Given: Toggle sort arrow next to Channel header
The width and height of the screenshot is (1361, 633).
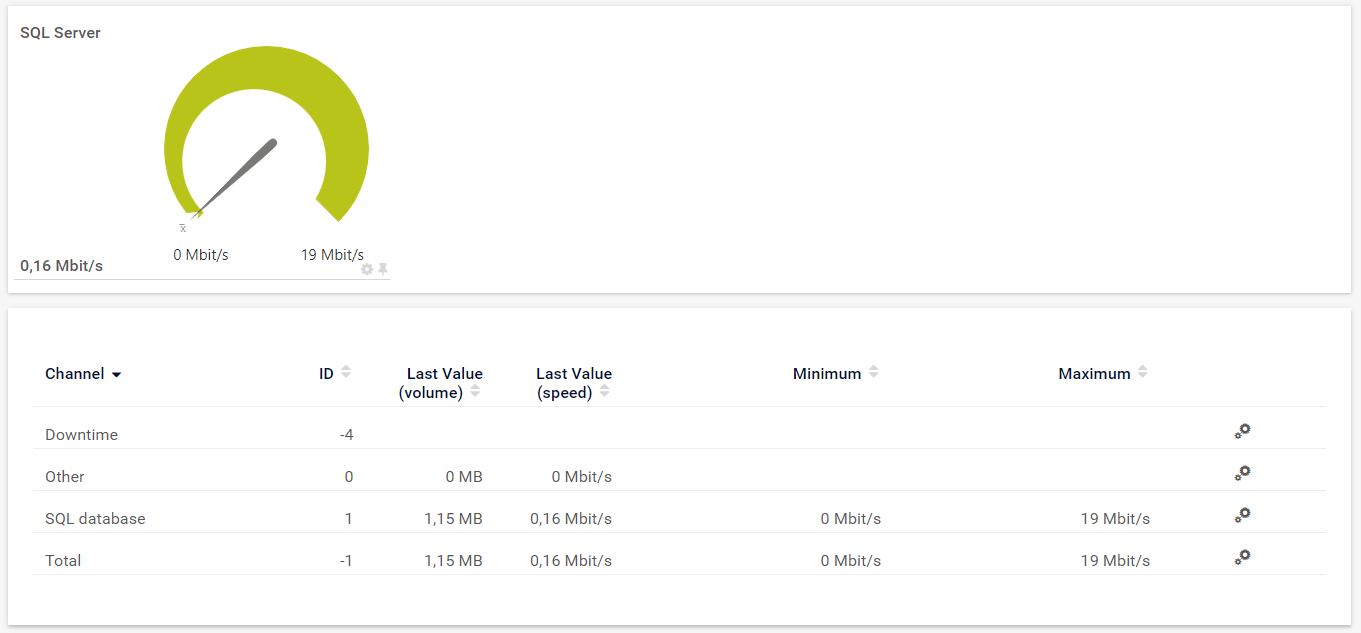Looking at the screenshot, I should [x=116, y=375].
